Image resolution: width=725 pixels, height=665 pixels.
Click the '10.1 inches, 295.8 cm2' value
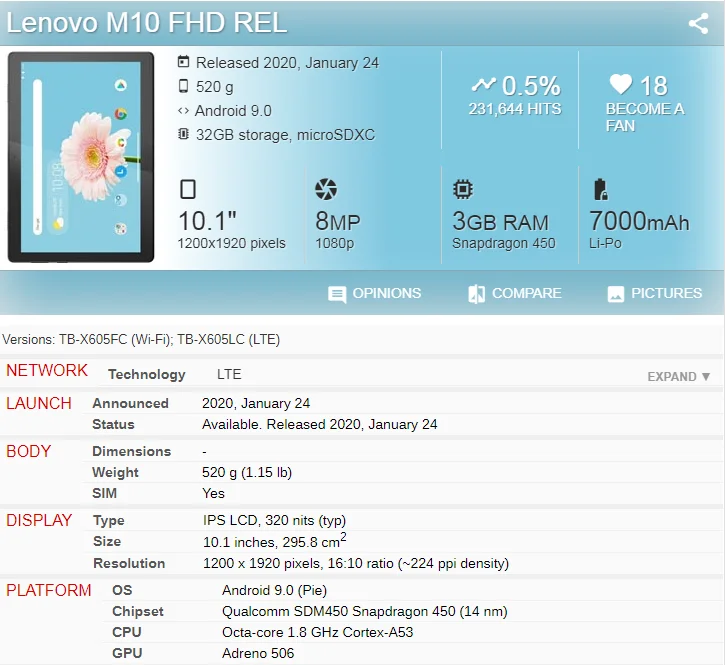click(x=275, y=540)
